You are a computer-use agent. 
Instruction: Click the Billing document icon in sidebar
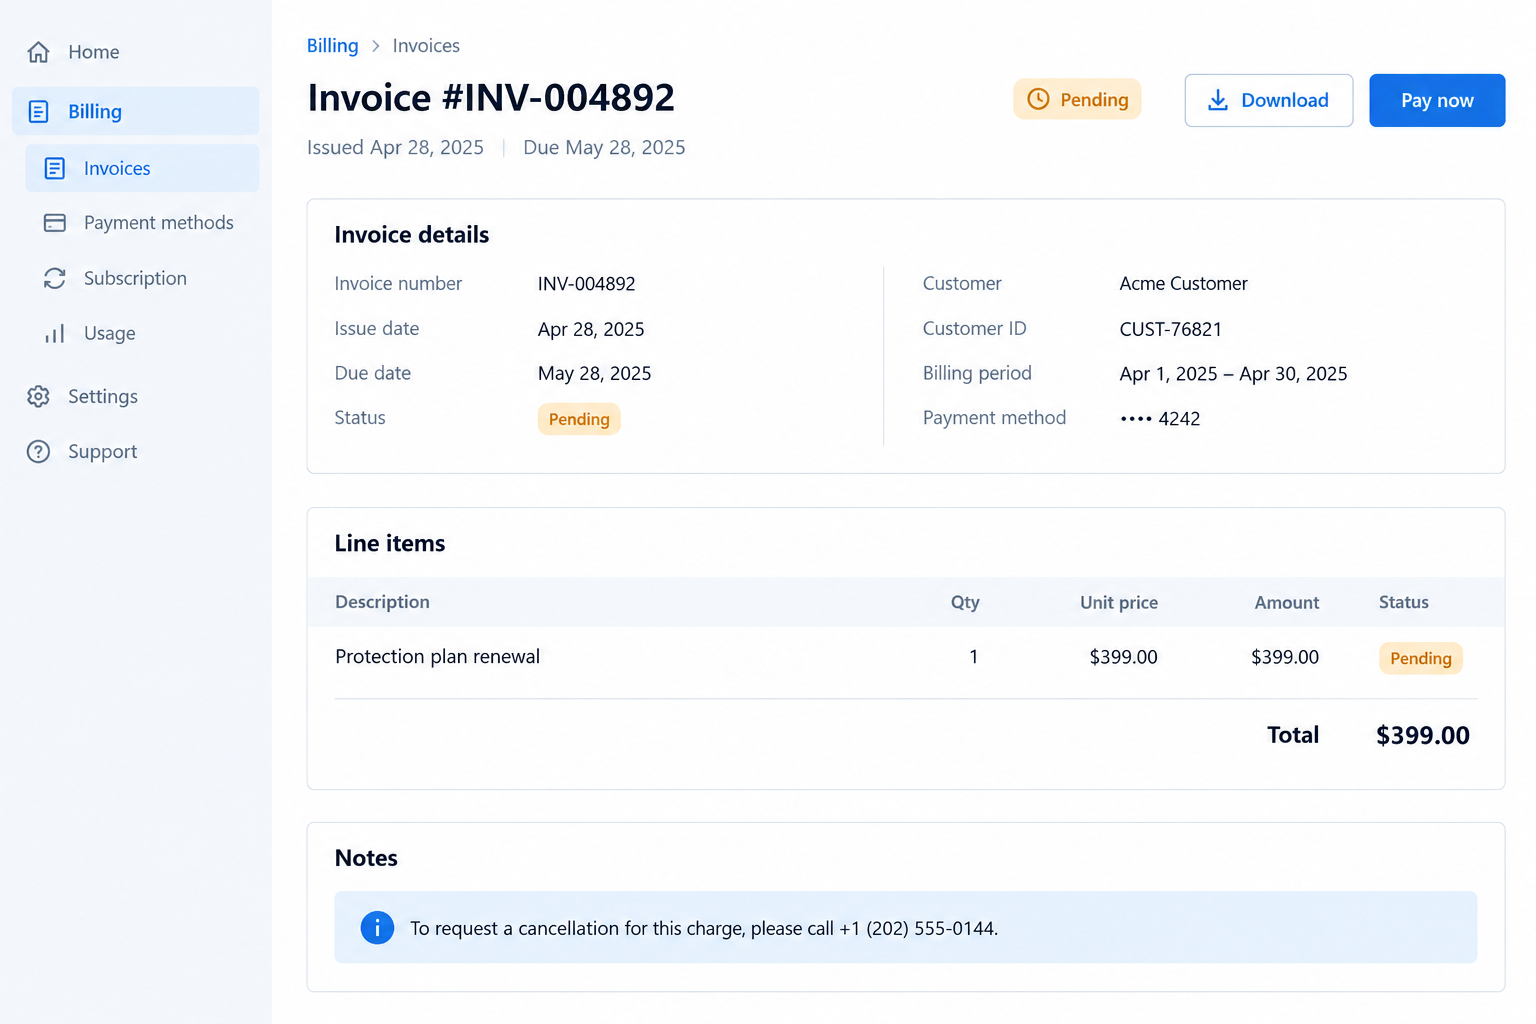click(x=39, y=111)
